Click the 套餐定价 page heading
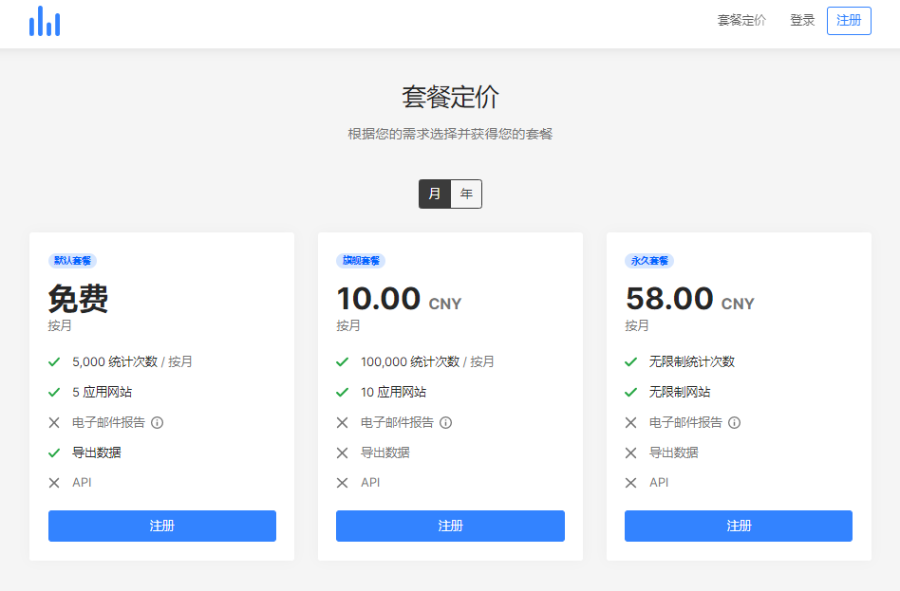Image resolution: width=900 pixels, height=591 pixels. tap(451, 96)
